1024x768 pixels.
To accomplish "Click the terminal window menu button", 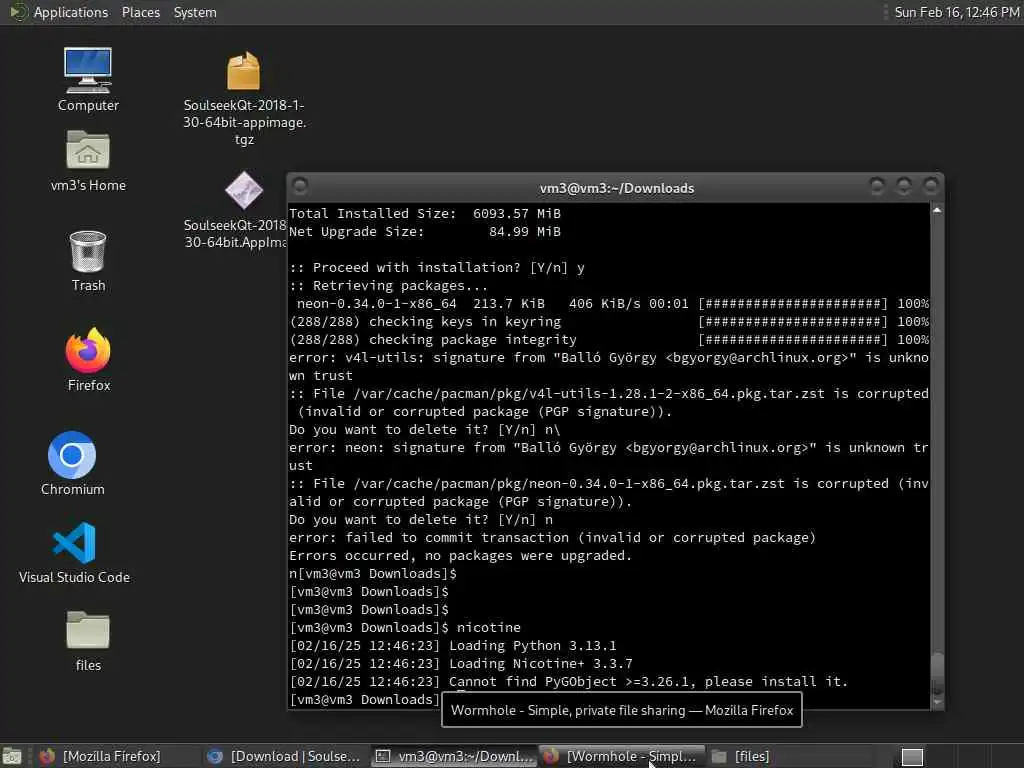I will (x=300, y=187).
